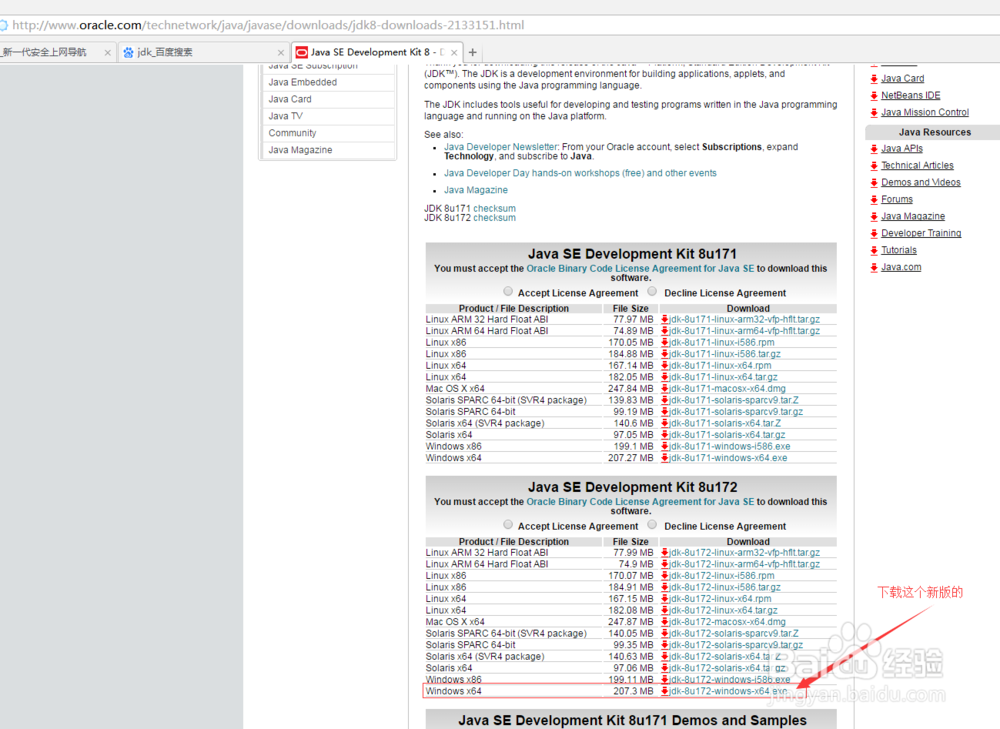Screen dimensions: 1000x729
Task: Click red arrow icon beside Demos and Videos
Action: click(x=874, y=182)
